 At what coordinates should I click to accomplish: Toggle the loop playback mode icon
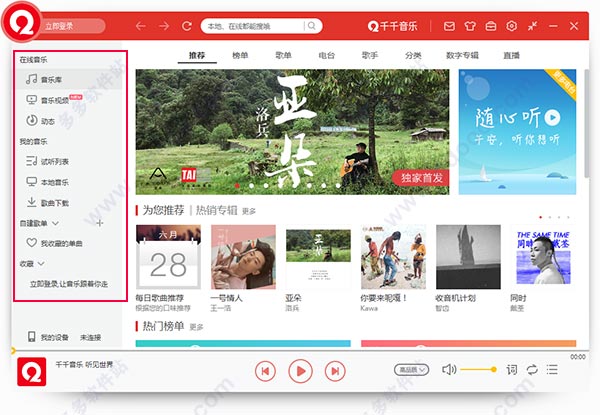532,370
